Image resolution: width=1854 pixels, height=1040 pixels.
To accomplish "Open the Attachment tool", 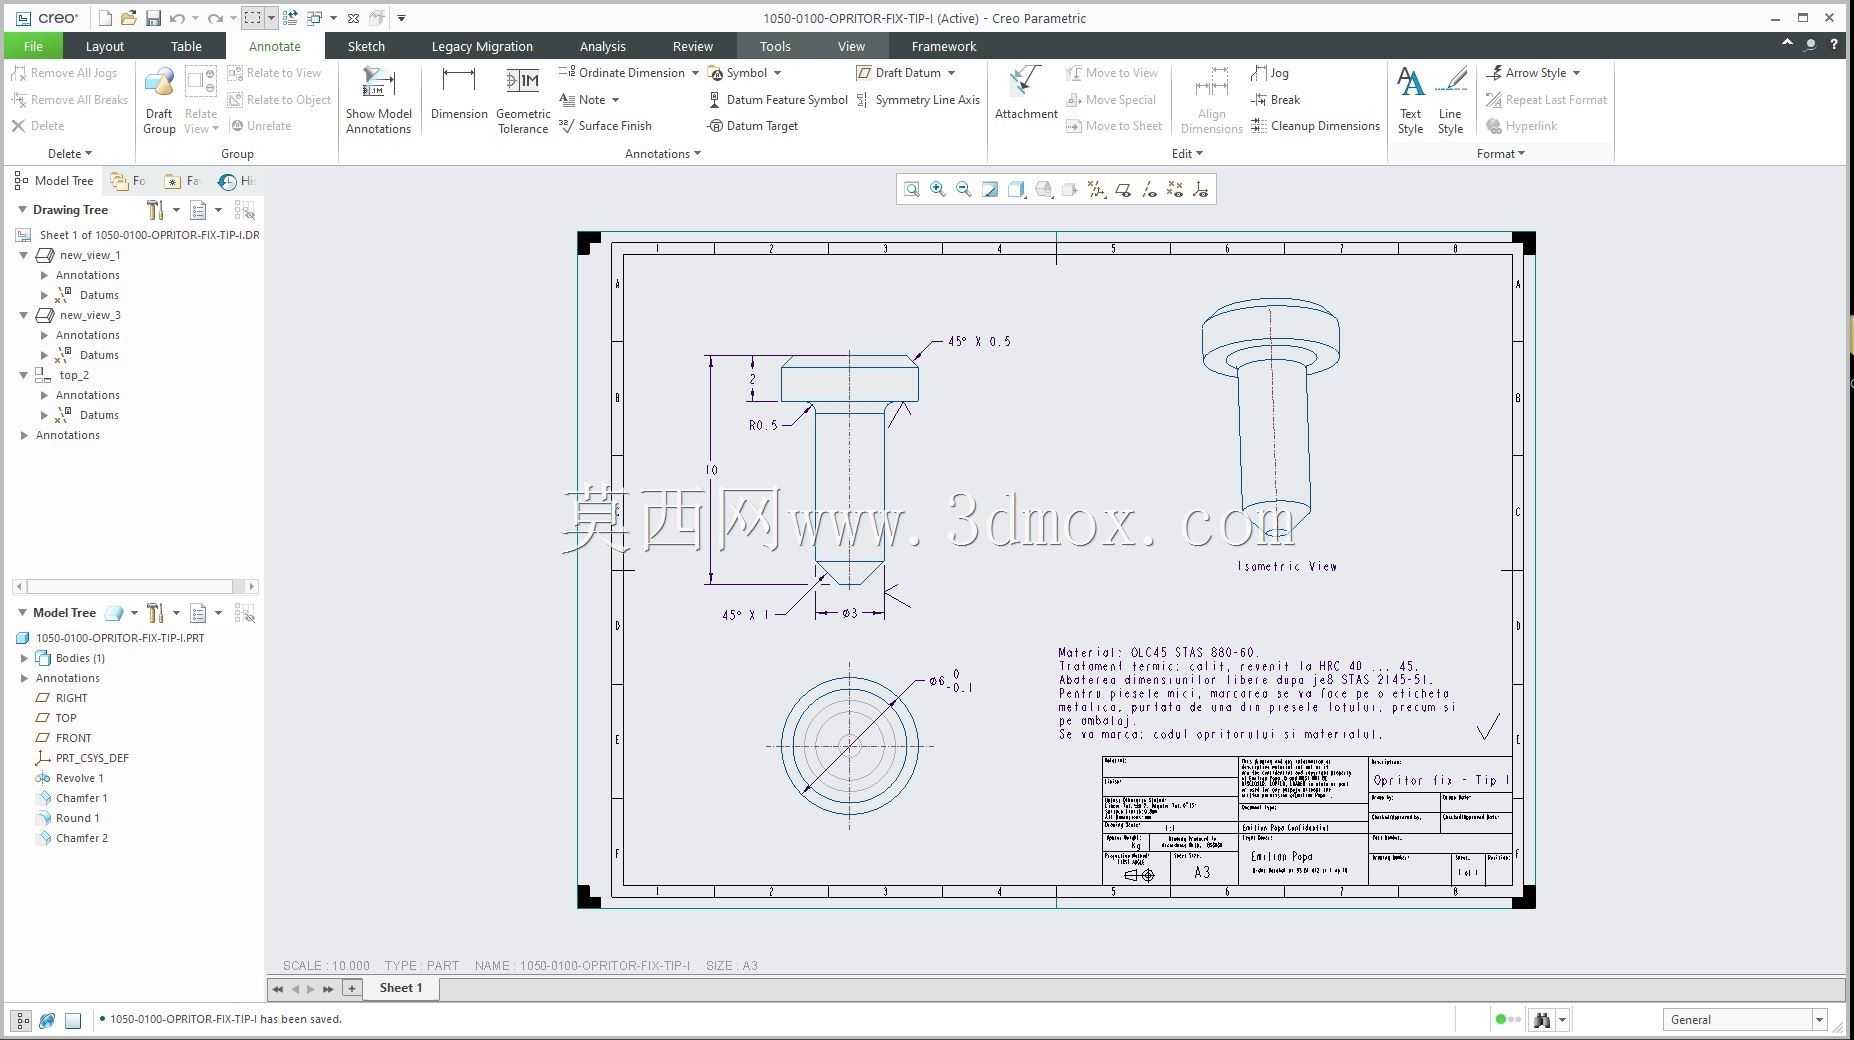I will tap(1026, 94).
